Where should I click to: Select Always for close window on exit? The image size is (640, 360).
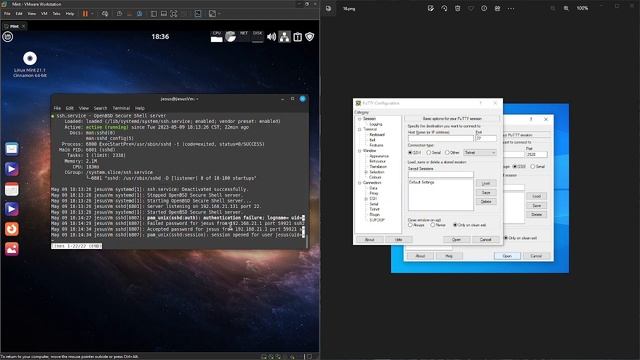pos(410,225)
